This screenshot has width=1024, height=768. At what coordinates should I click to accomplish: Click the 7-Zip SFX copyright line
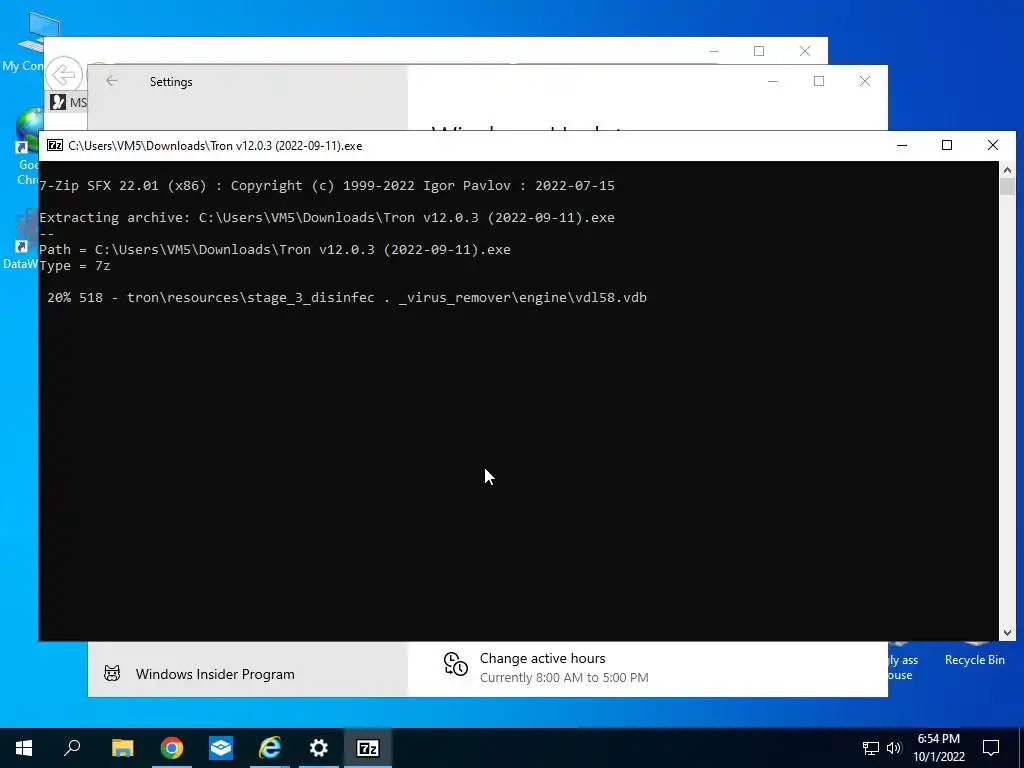[327, 185]
